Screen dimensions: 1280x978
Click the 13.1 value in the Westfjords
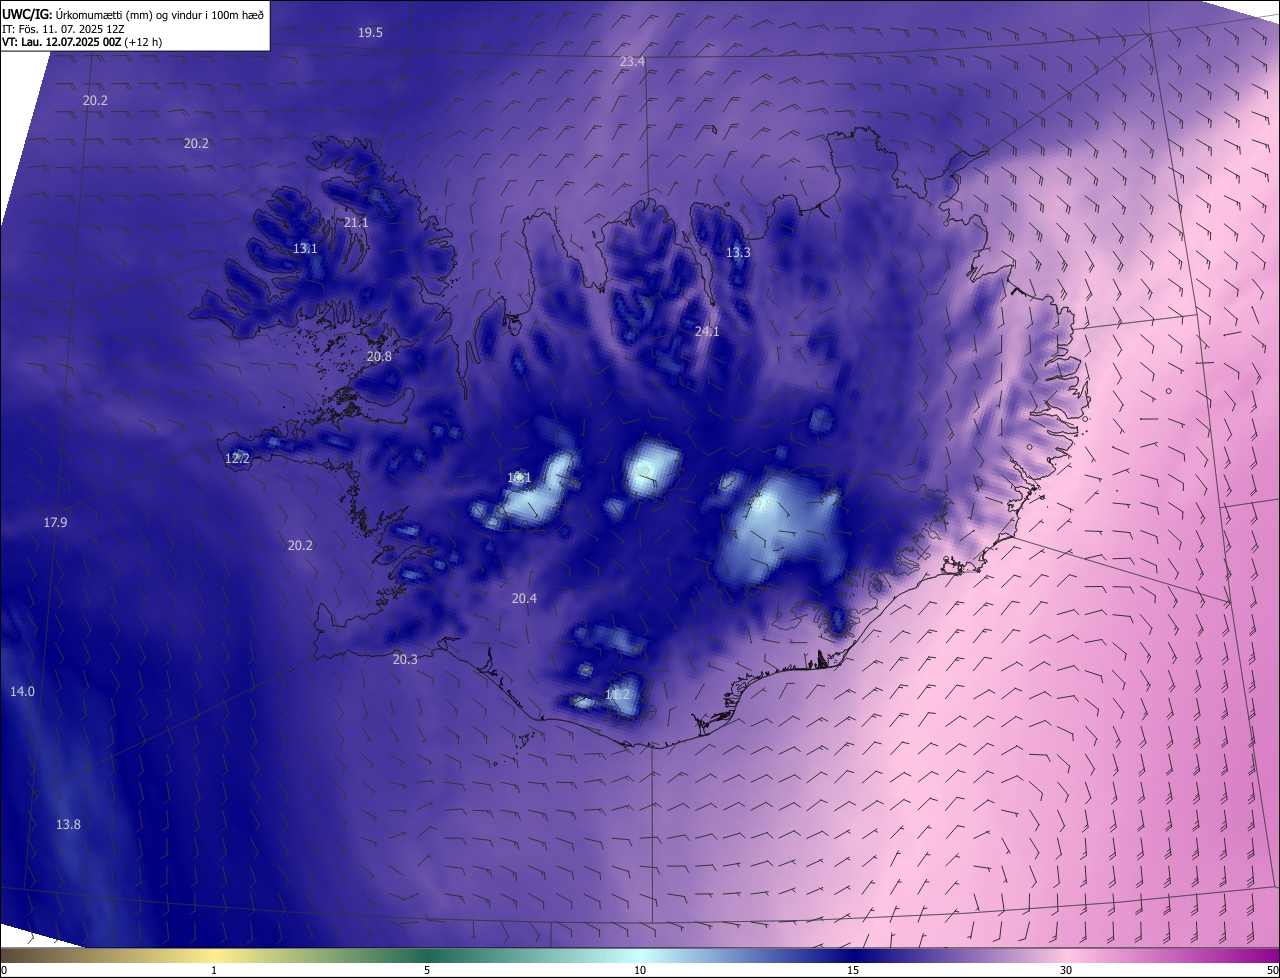click(305, 249)
